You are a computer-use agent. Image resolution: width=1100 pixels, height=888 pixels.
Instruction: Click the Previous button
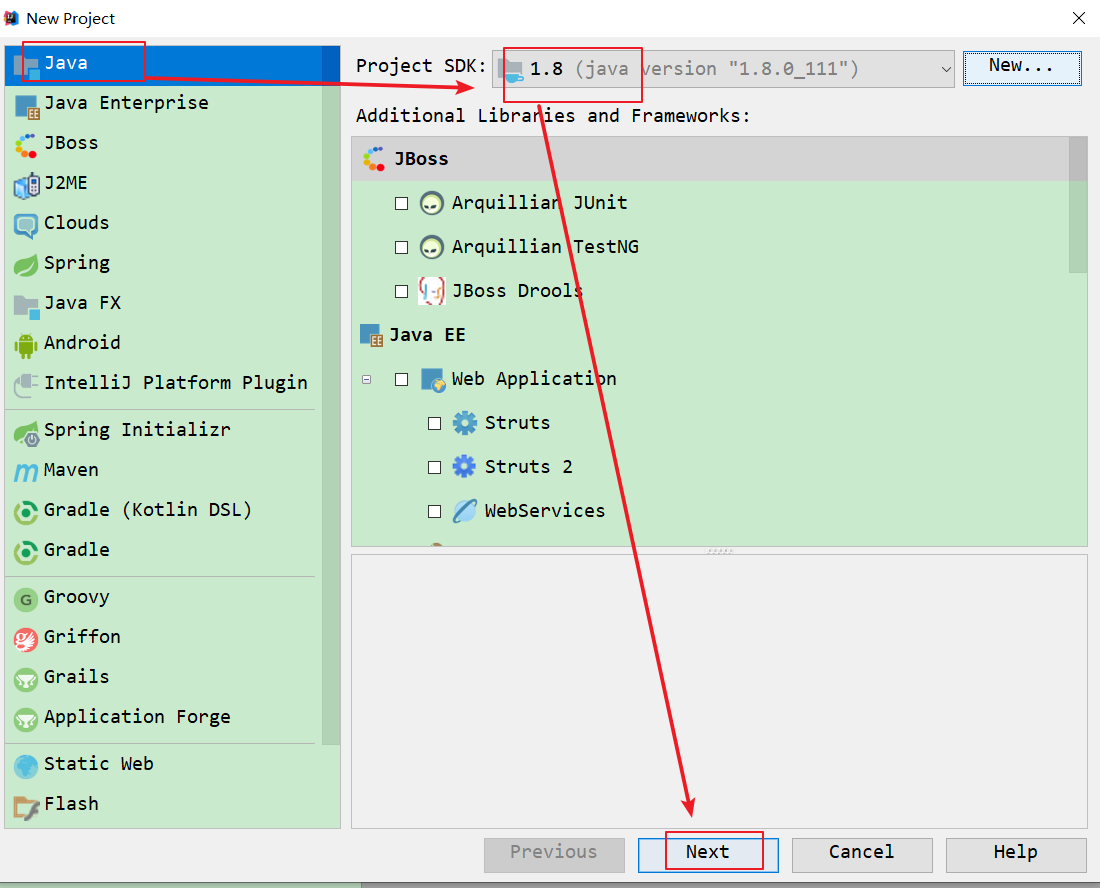[554, 855]
